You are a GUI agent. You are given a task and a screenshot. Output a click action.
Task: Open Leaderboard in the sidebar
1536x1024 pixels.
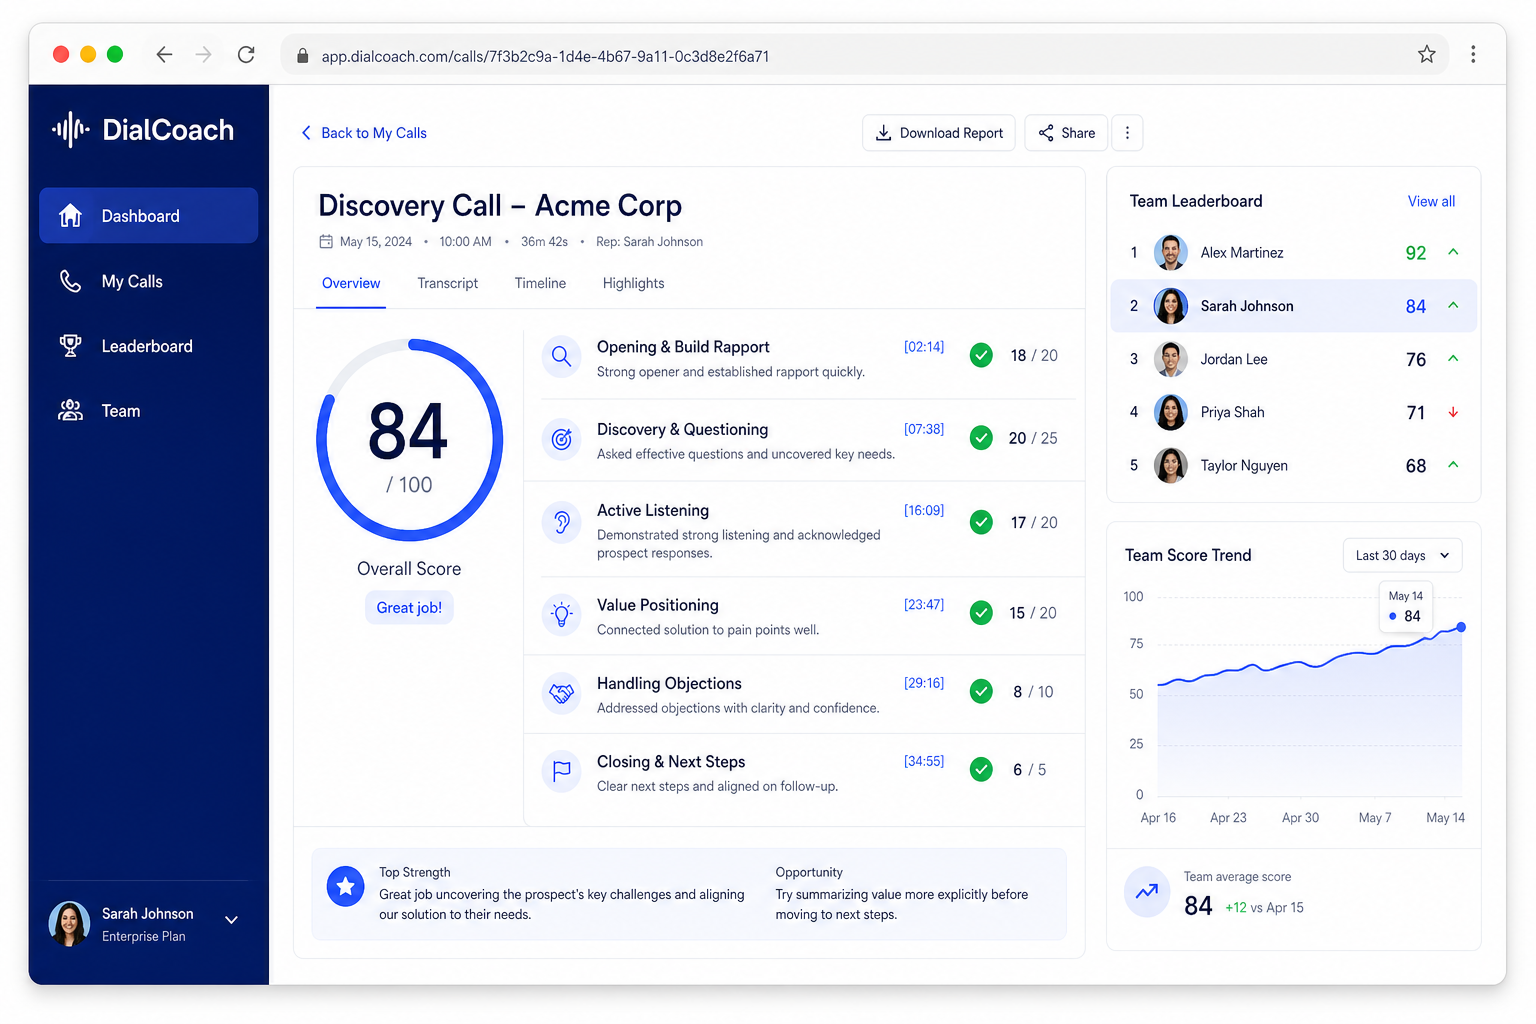click(148, 346)
